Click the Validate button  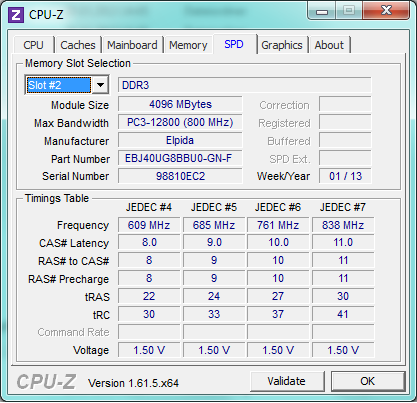pos(286,381)
